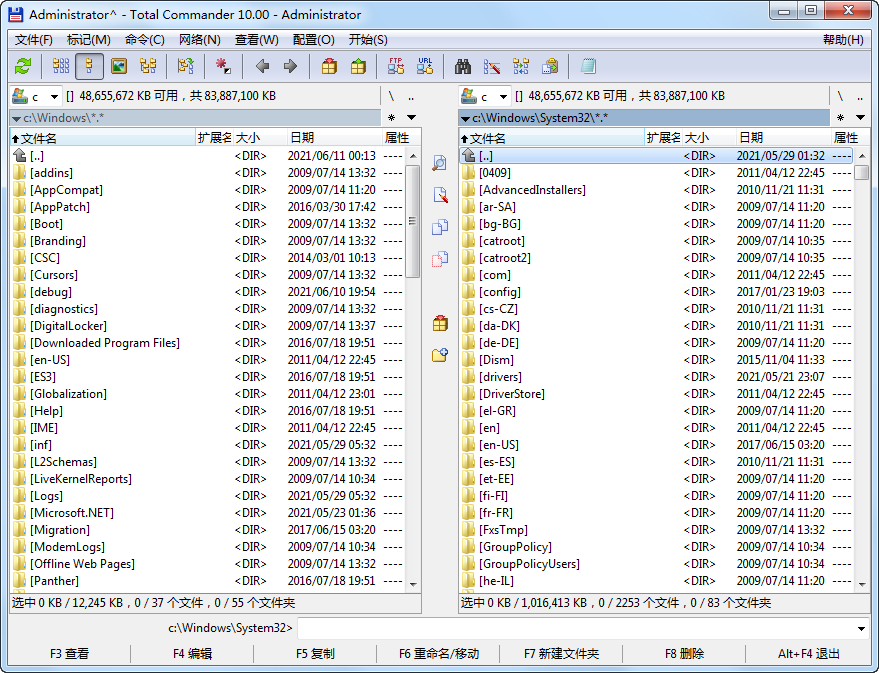Toggle the Tree view mode button
Screen dimensions: 879x673
(148, 67)
